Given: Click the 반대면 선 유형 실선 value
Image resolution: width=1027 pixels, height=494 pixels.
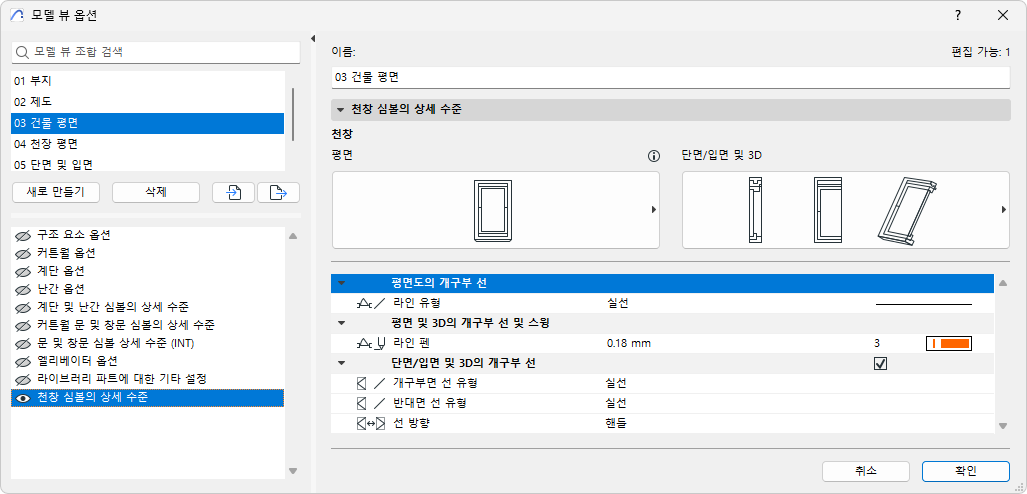Looking at the screenshot, I should [x=618, y=403].
